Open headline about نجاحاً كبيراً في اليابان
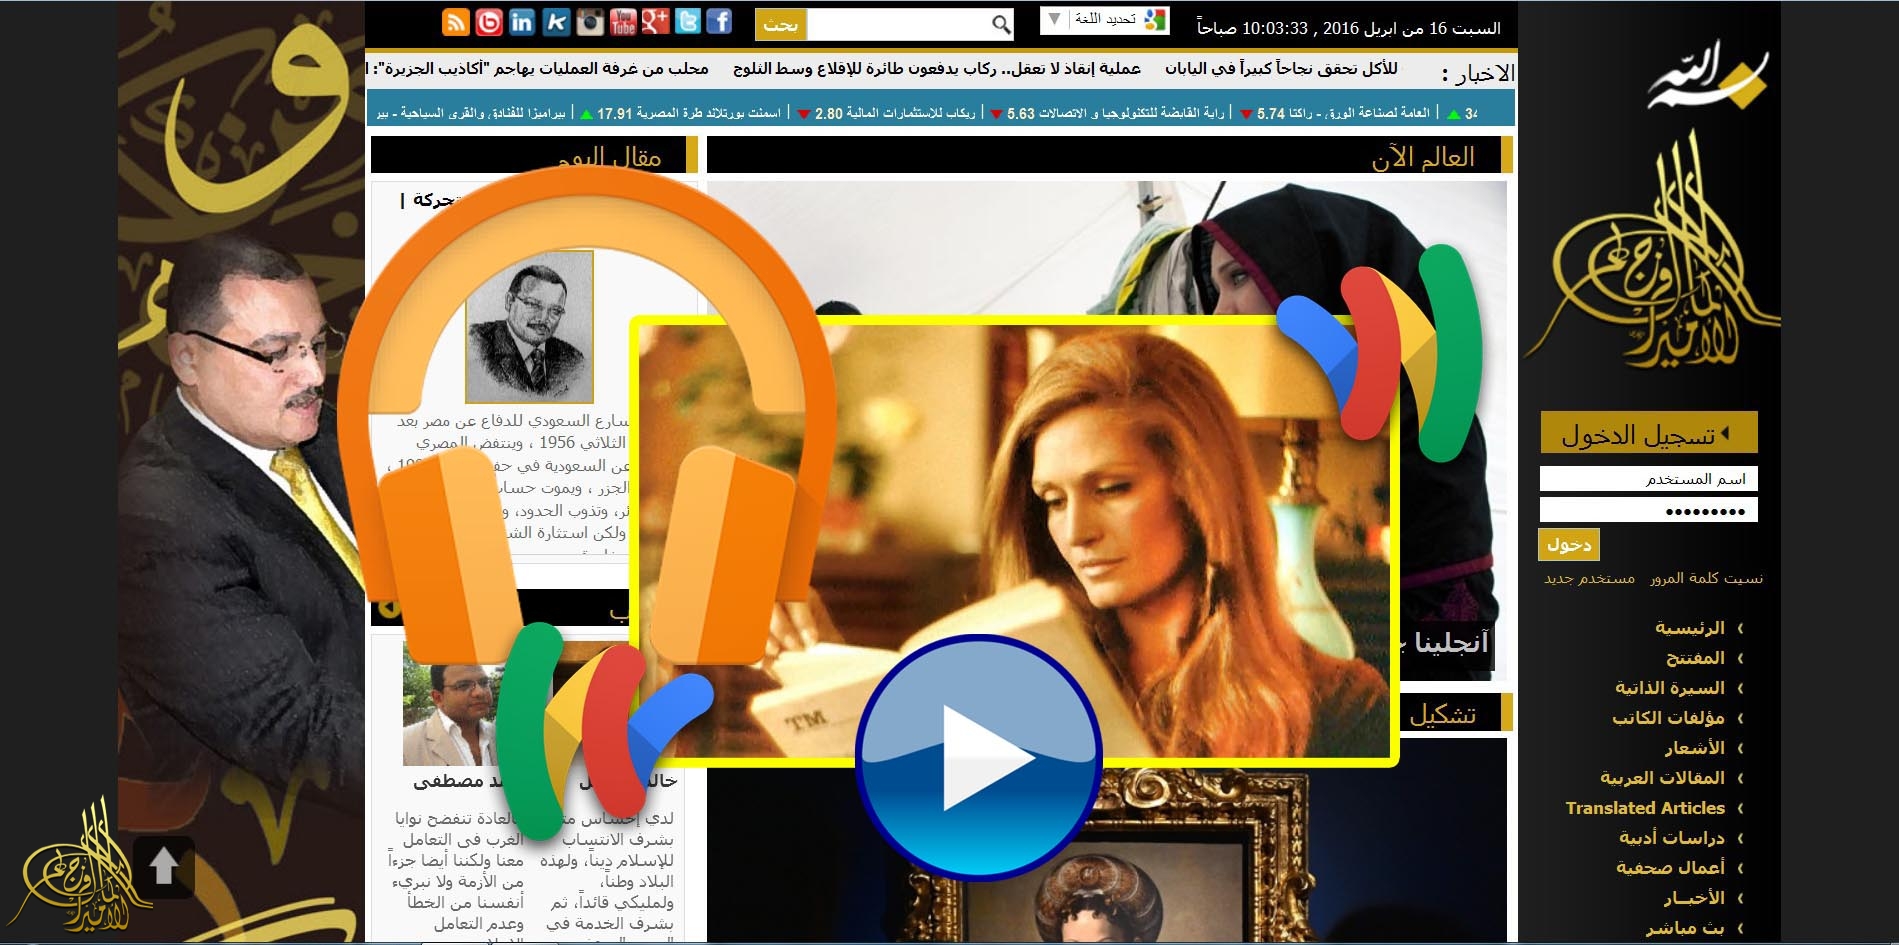The height and width of the screenshot is (945, 1899). [1281, 68]
